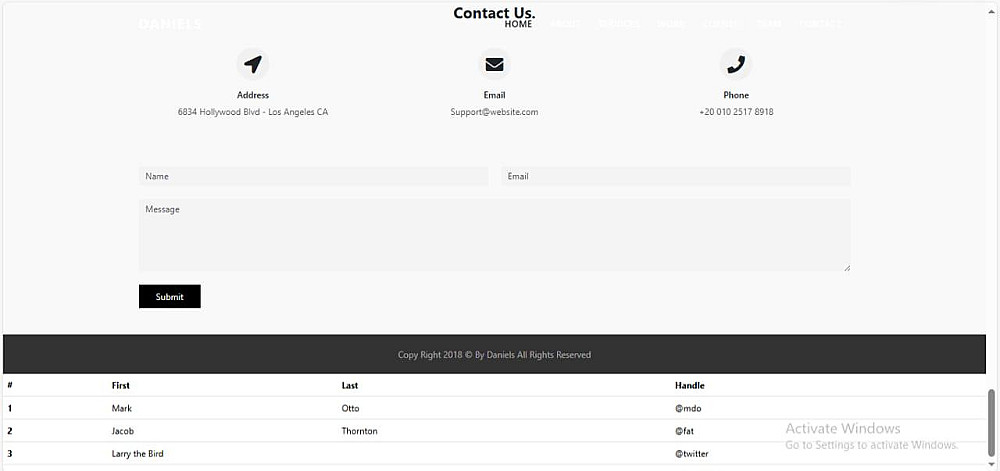The width and height of the screenshot is (1000, 471).
Task: Click row number 3 cell
Action: pos(10,454)
